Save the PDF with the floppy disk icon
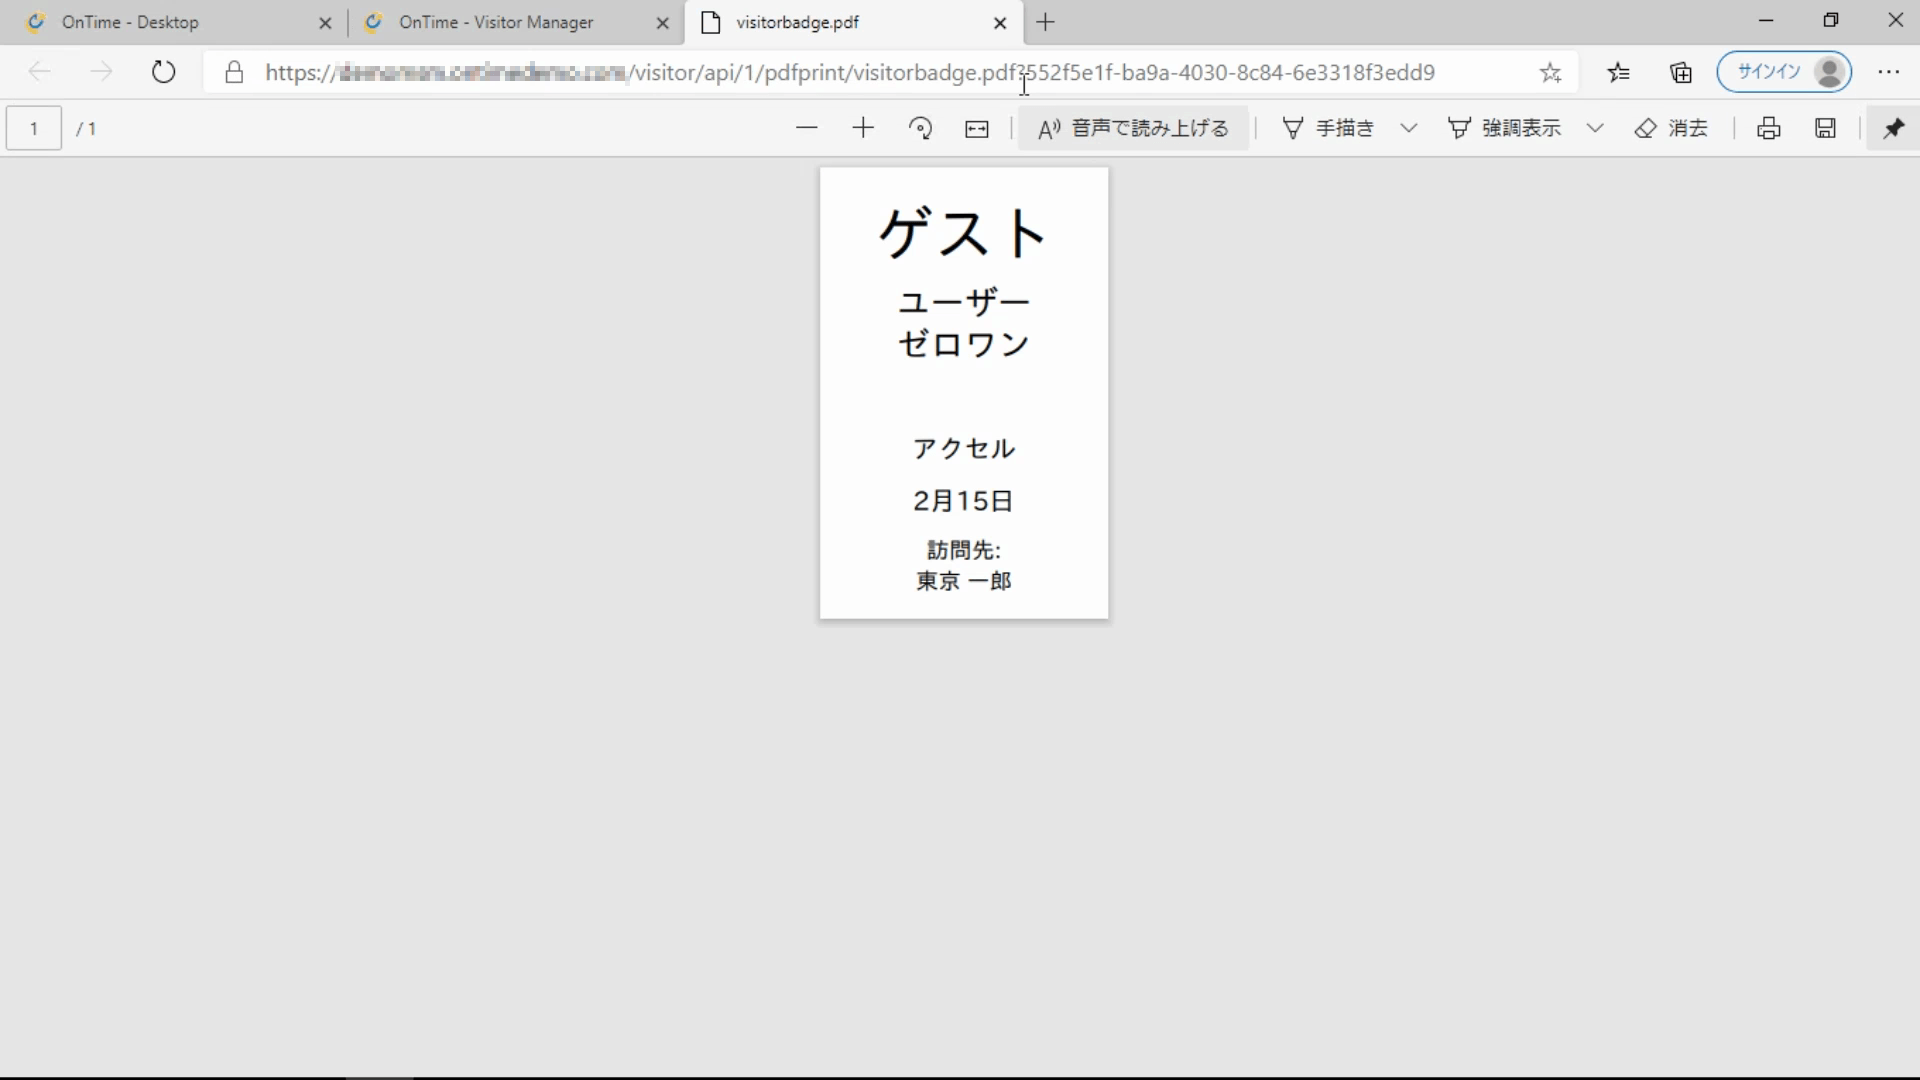Screen dimensions: 1920x1080 tap(1825, 128)
